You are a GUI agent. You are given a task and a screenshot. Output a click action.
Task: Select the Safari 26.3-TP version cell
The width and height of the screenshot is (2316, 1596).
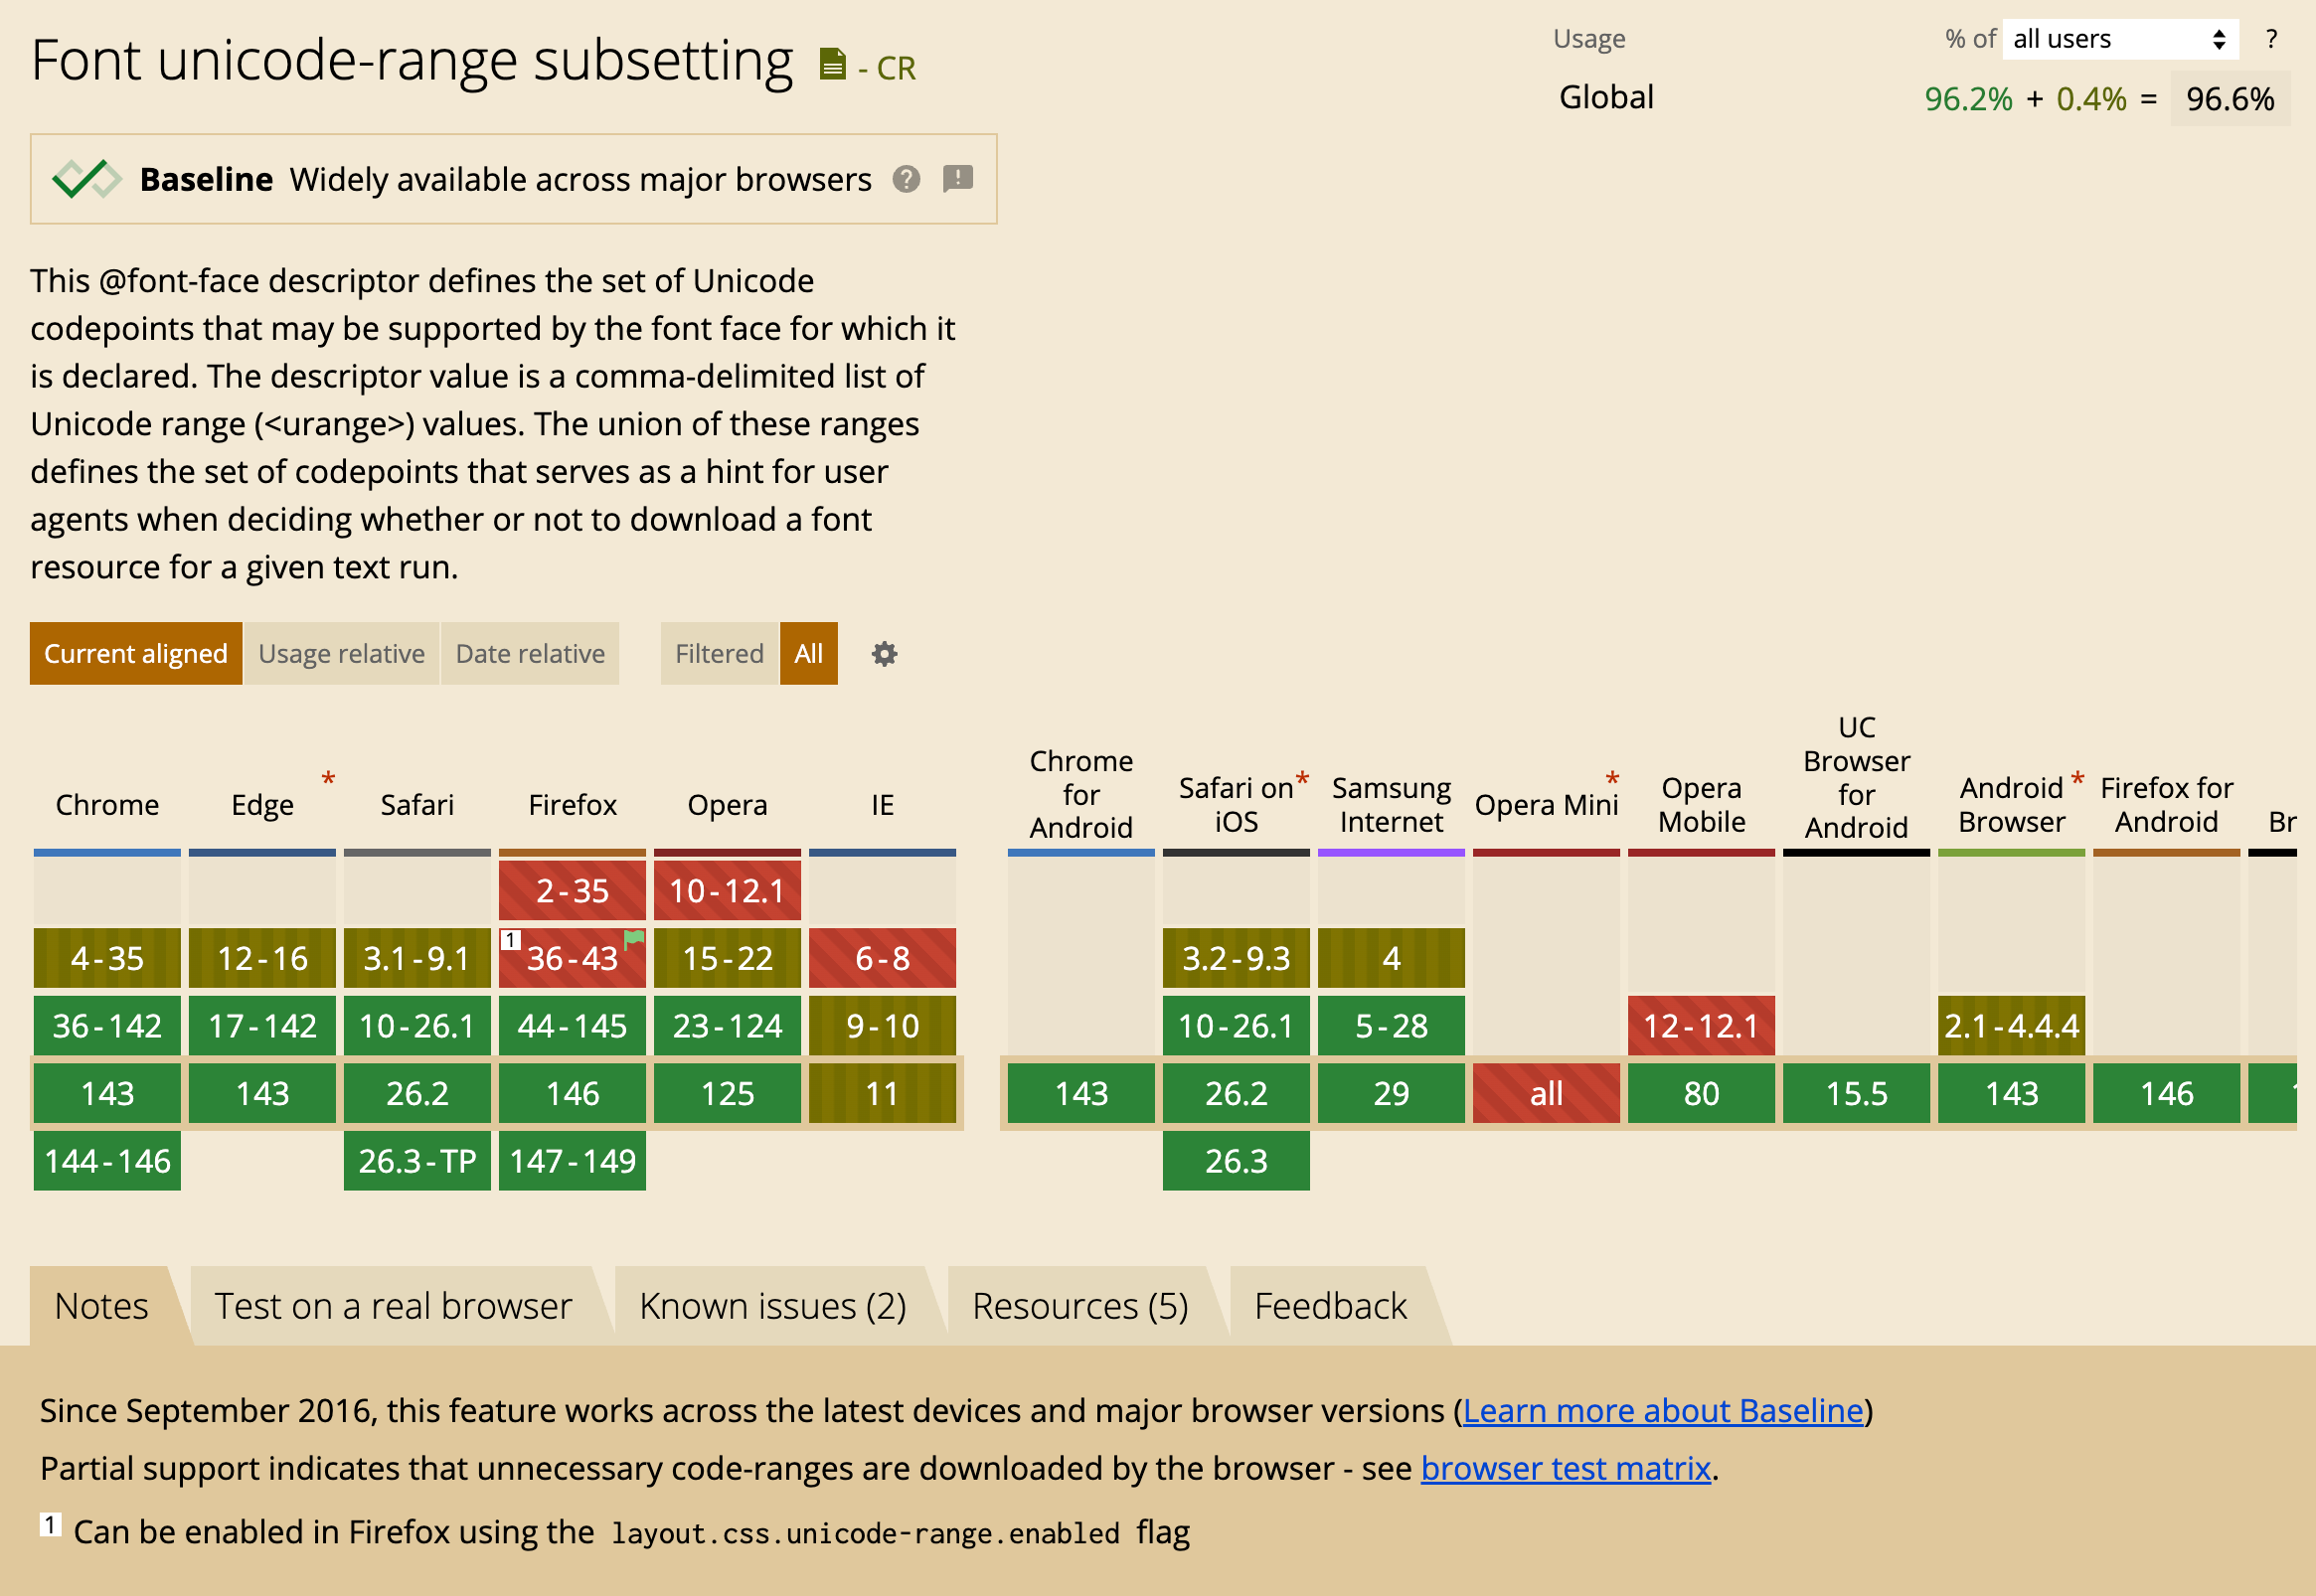point(417,1161)
